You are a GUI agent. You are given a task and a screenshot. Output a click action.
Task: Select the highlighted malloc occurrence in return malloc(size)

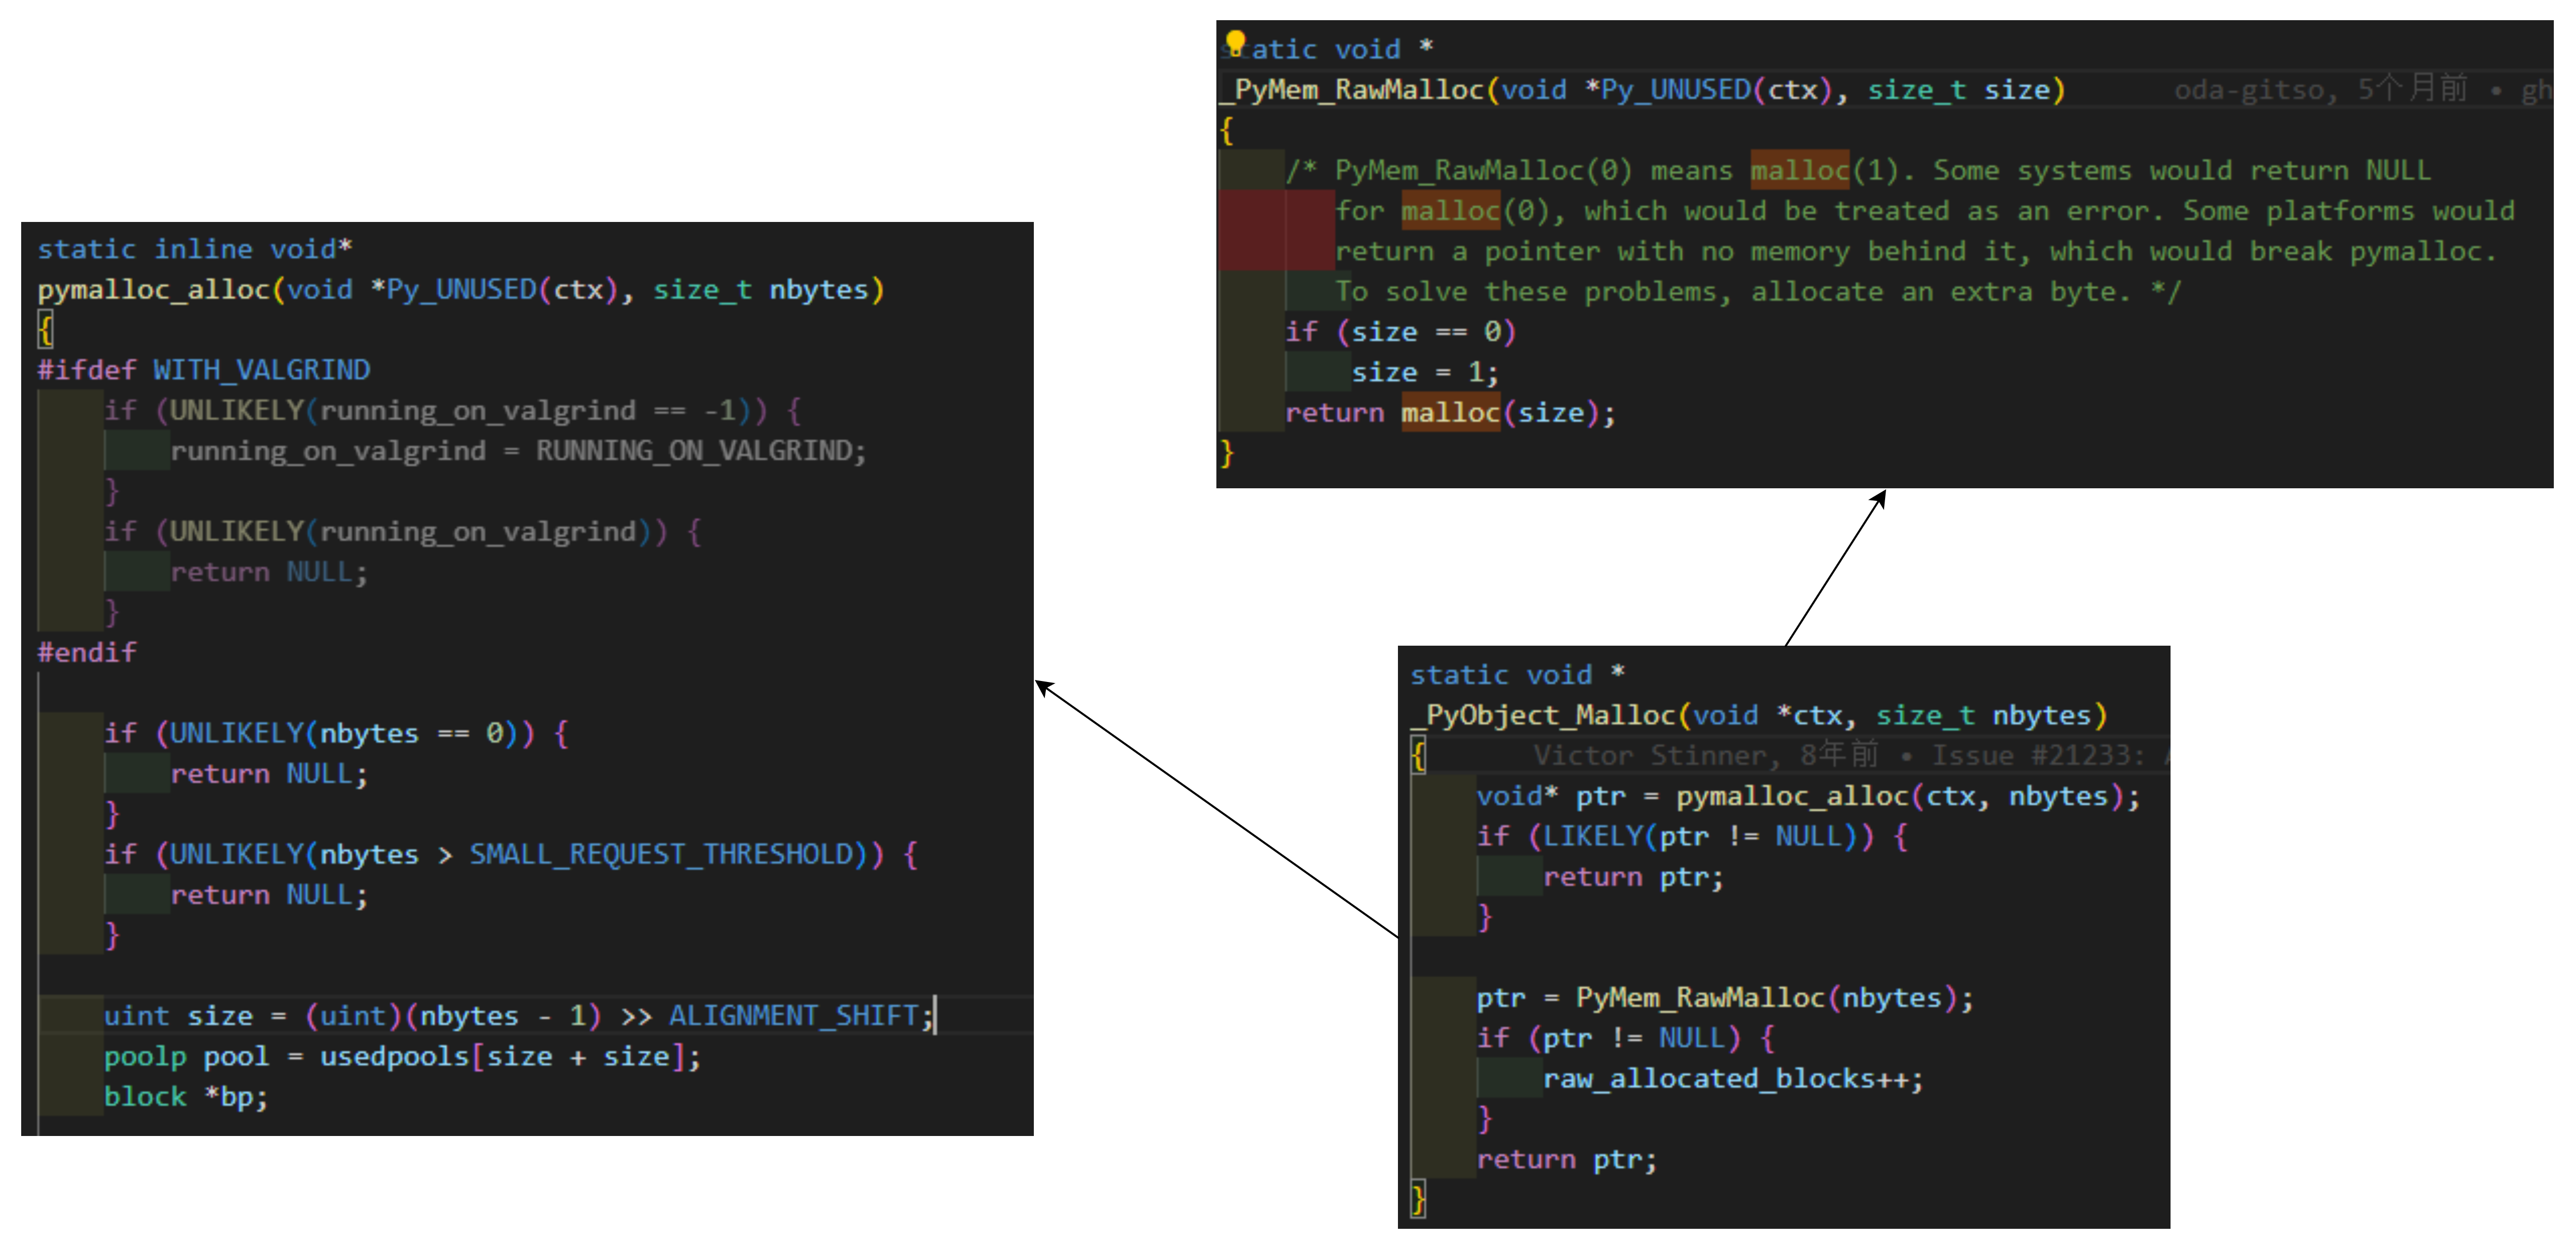[1450, 412]
